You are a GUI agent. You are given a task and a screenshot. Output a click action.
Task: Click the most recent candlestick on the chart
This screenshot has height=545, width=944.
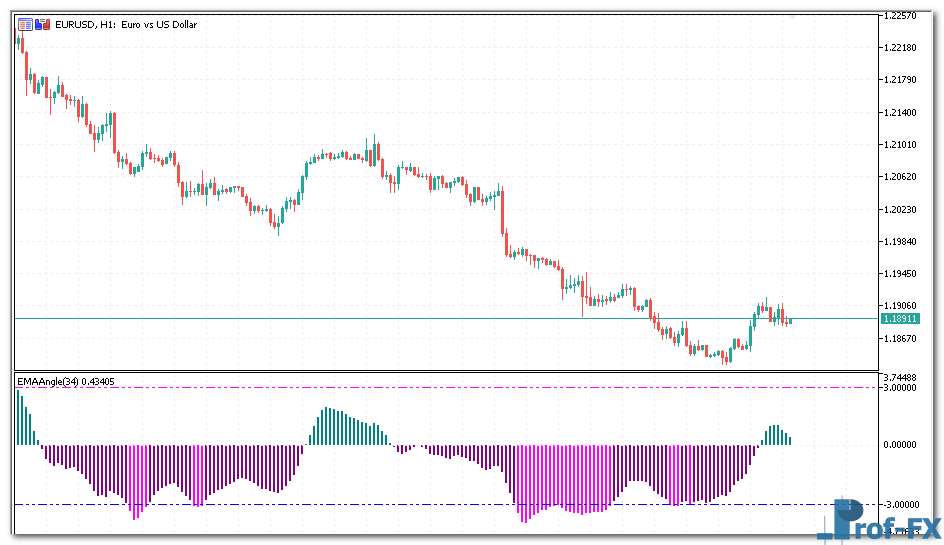[x=789, y=321]
